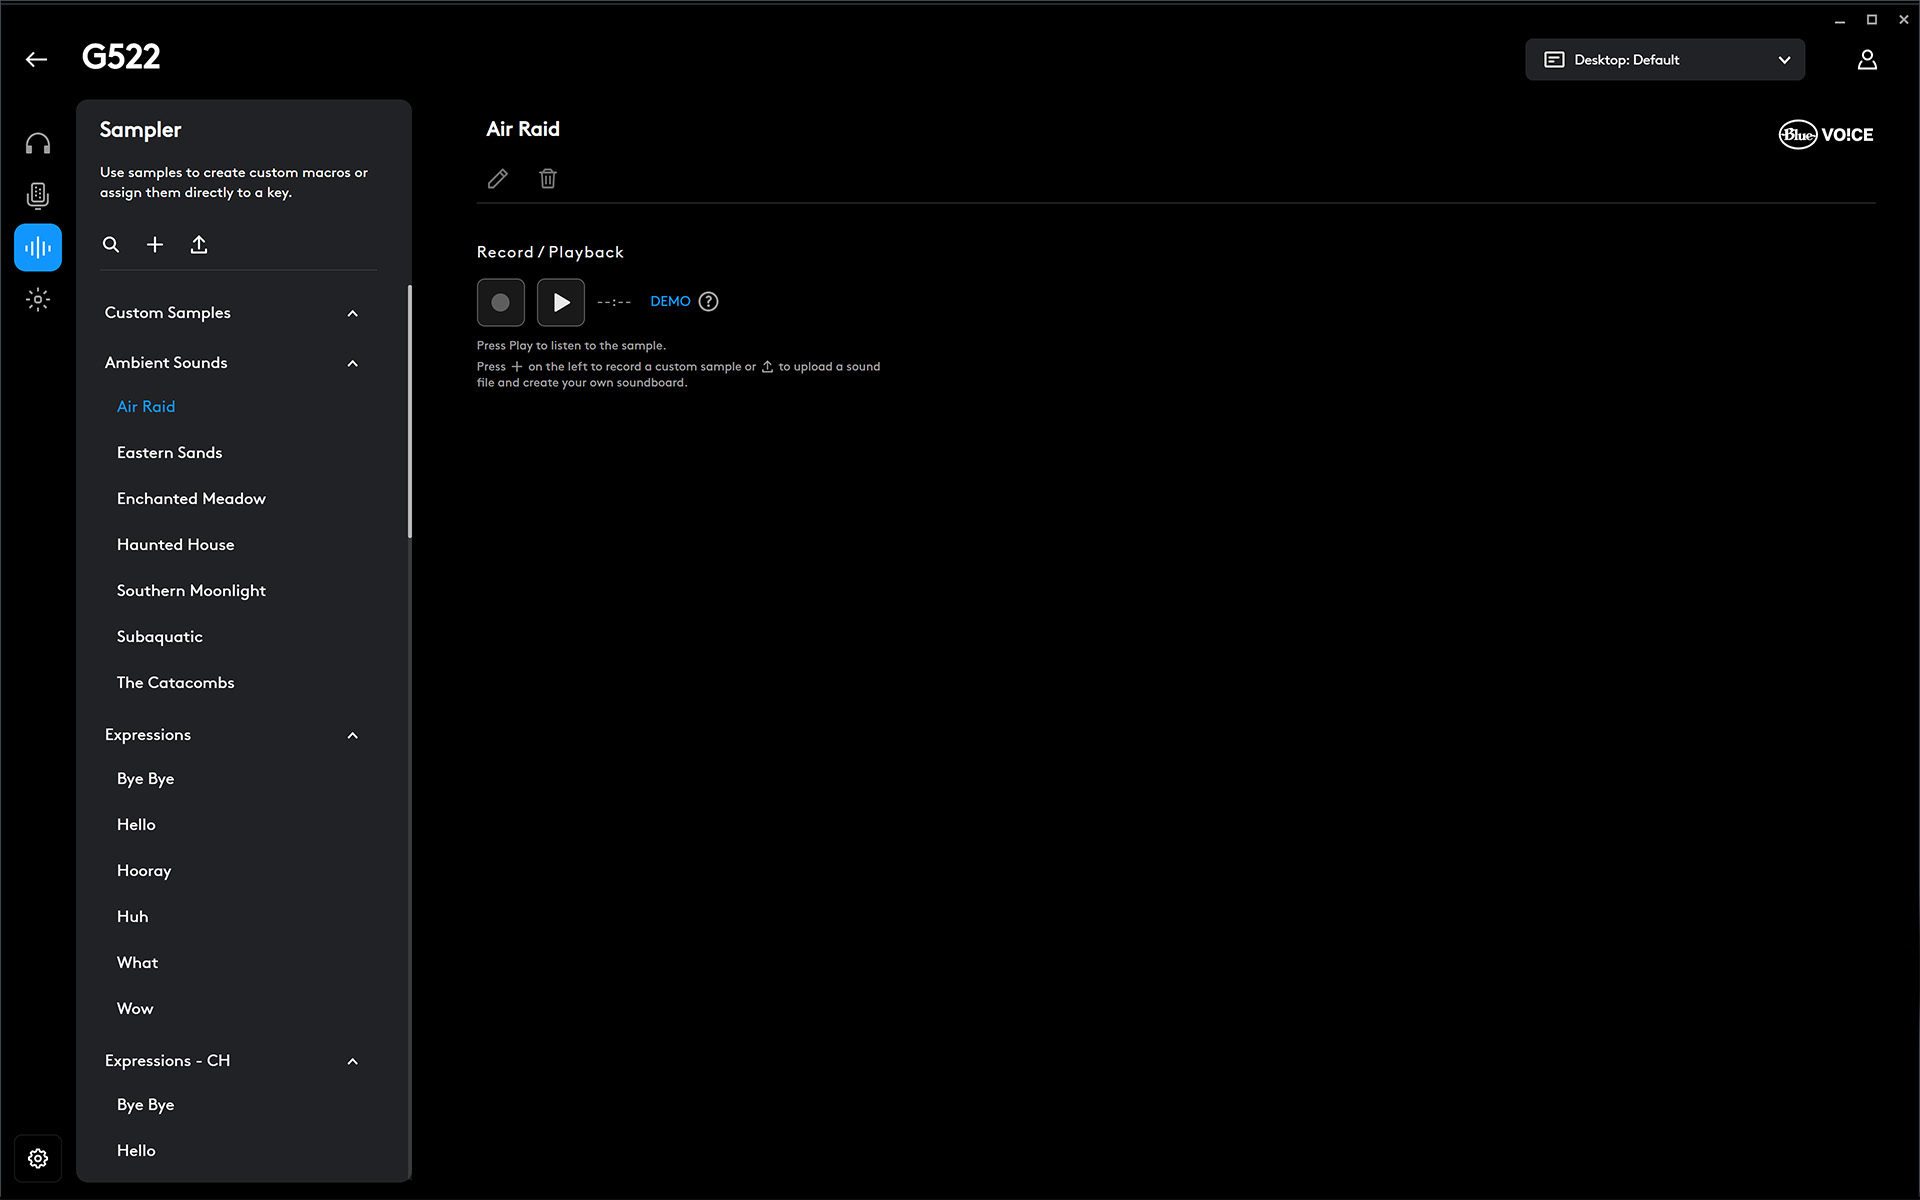Add a new sample with plus icon
This screenshot has height=1200, width=1920.
[x=155, y=245]
